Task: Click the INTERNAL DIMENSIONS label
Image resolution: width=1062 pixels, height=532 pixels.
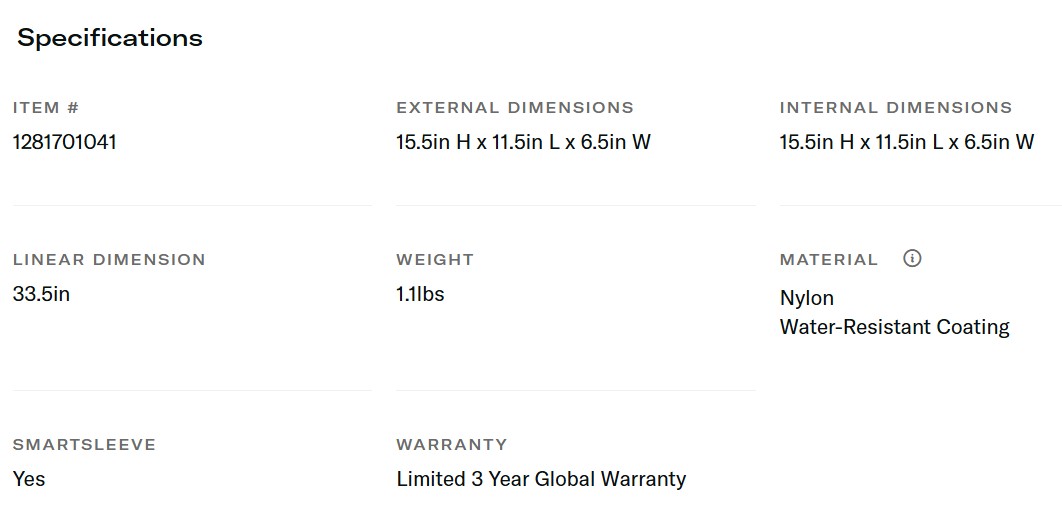Action: [896, 108]
